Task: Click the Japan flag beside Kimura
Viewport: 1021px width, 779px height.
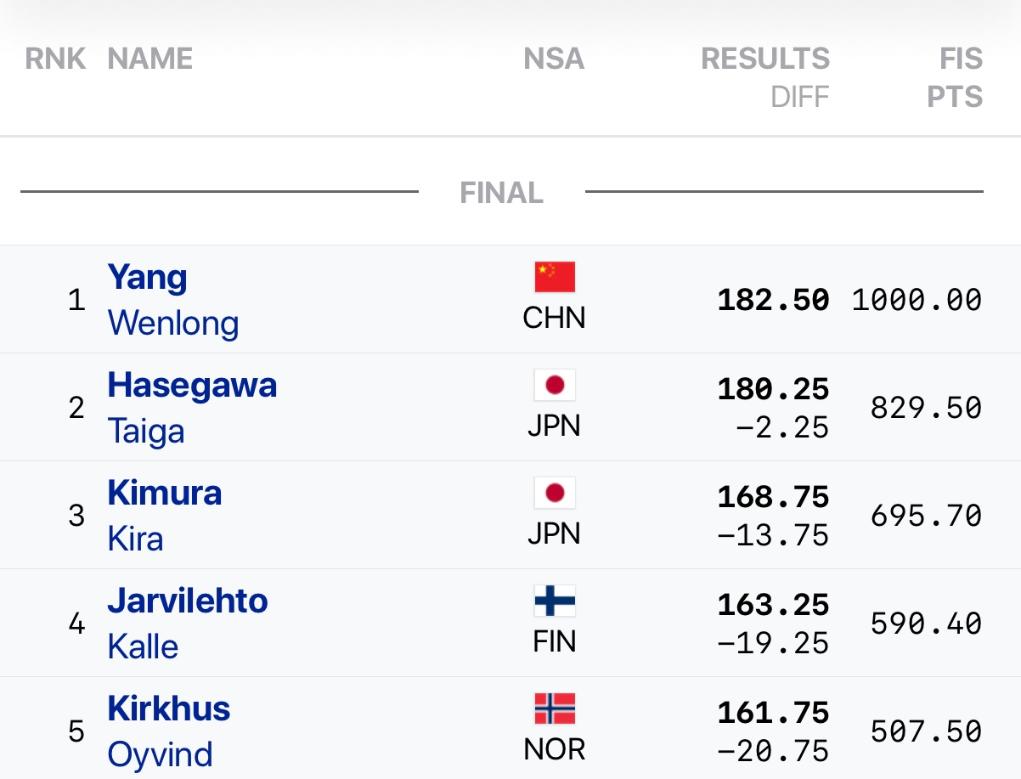Action: click(x=556, y=493)
